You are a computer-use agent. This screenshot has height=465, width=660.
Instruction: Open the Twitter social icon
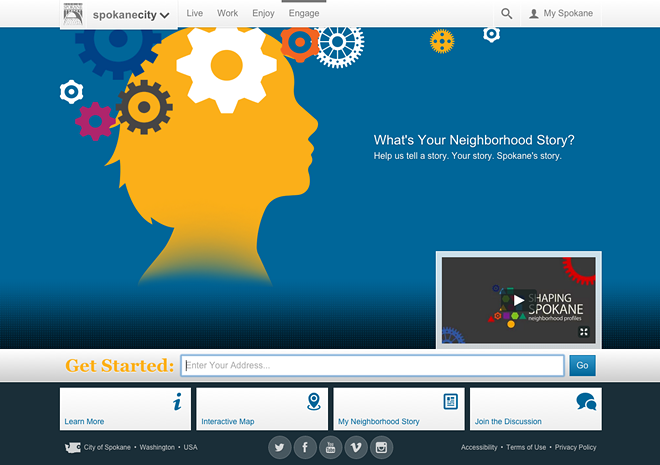[279, 447]
